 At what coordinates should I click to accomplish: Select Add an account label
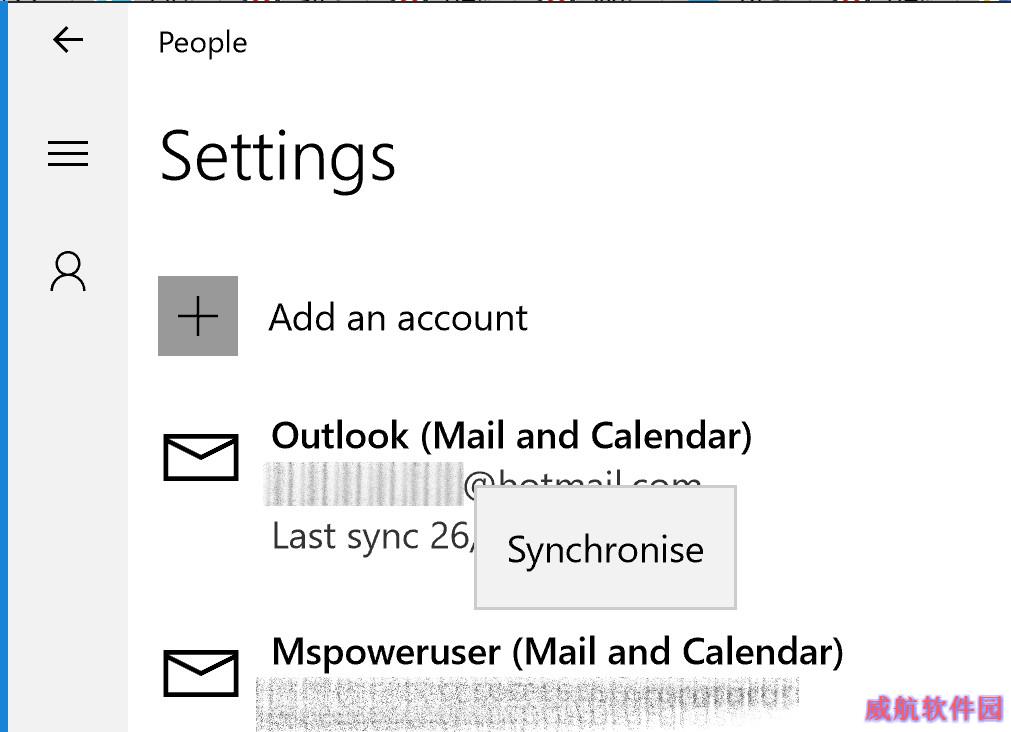(398, 317)
